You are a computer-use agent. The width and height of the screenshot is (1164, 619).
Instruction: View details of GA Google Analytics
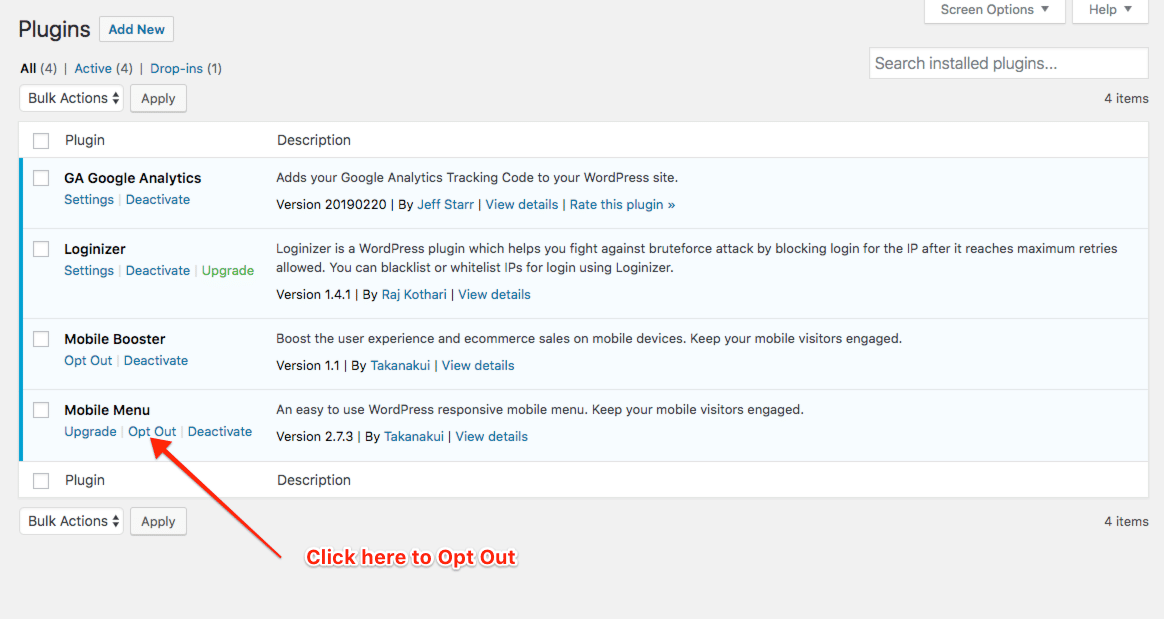[x=522, y=205]
